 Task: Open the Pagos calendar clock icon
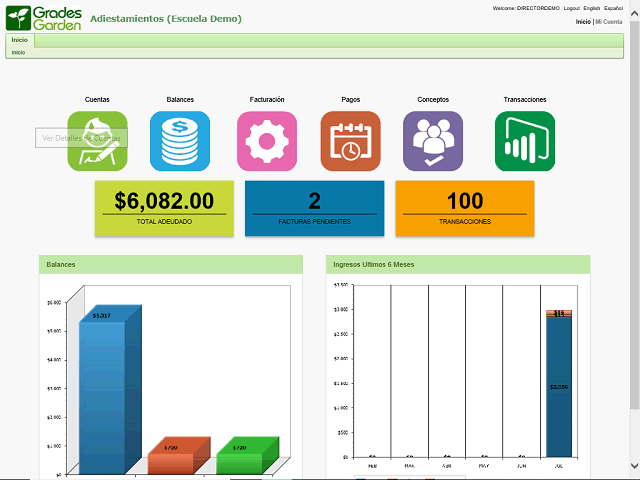point(351,141)
